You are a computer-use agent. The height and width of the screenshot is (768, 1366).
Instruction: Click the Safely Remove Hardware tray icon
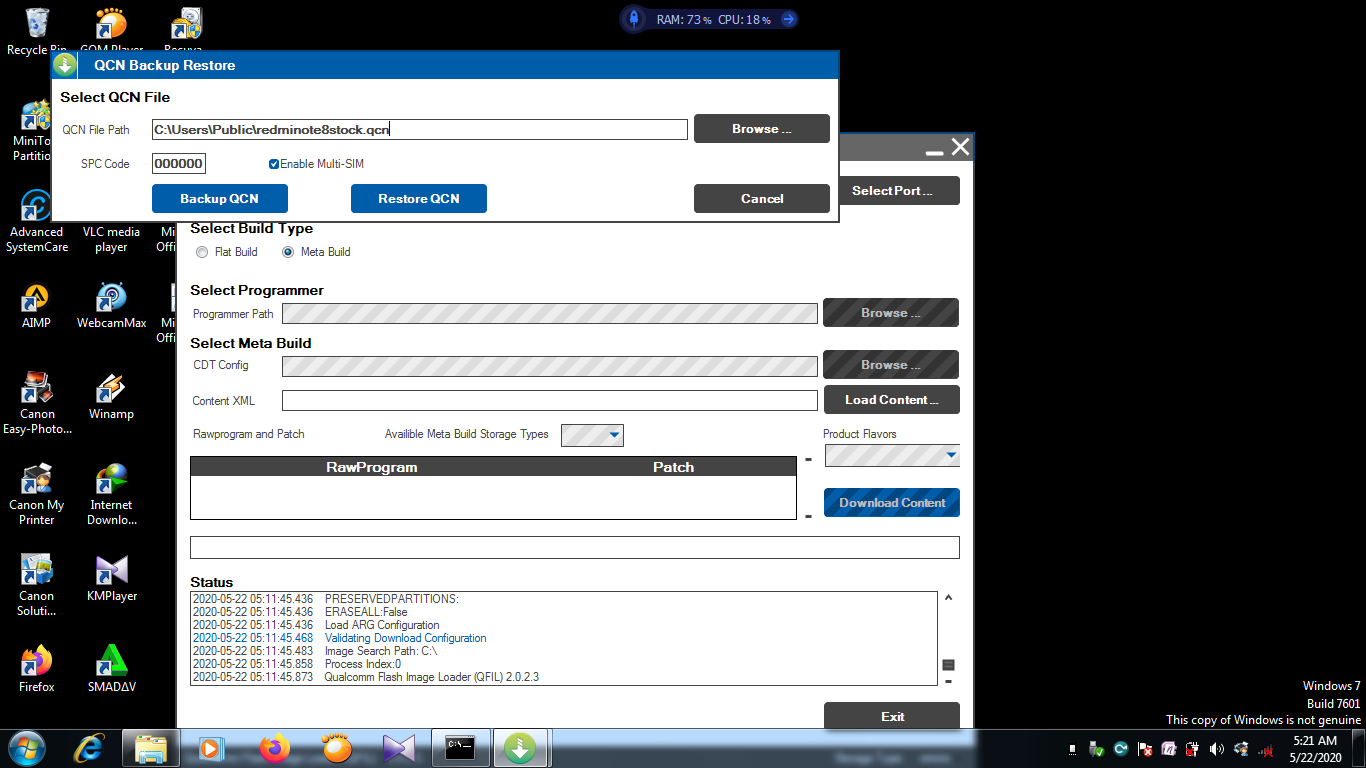(x=1097, y=749)
